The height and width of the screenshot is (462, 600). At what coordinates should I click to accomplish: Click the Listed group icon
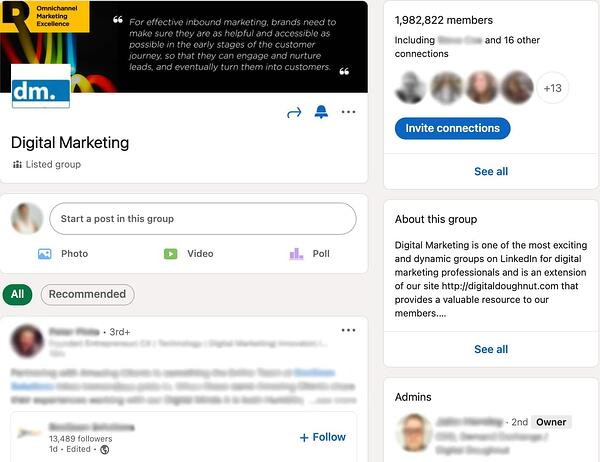click(x=17, y=164)
